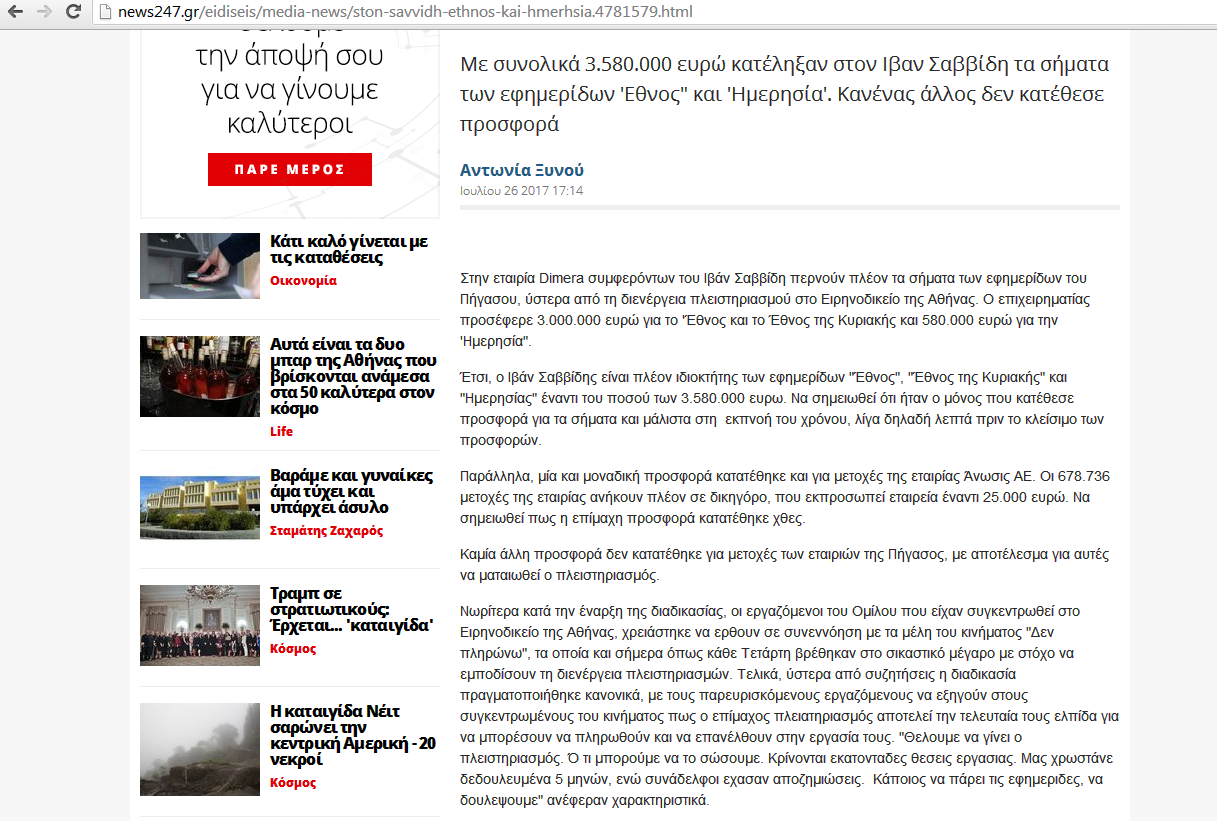
Task: Select the Οικονομία category link
Action: (x=303, y=281)
